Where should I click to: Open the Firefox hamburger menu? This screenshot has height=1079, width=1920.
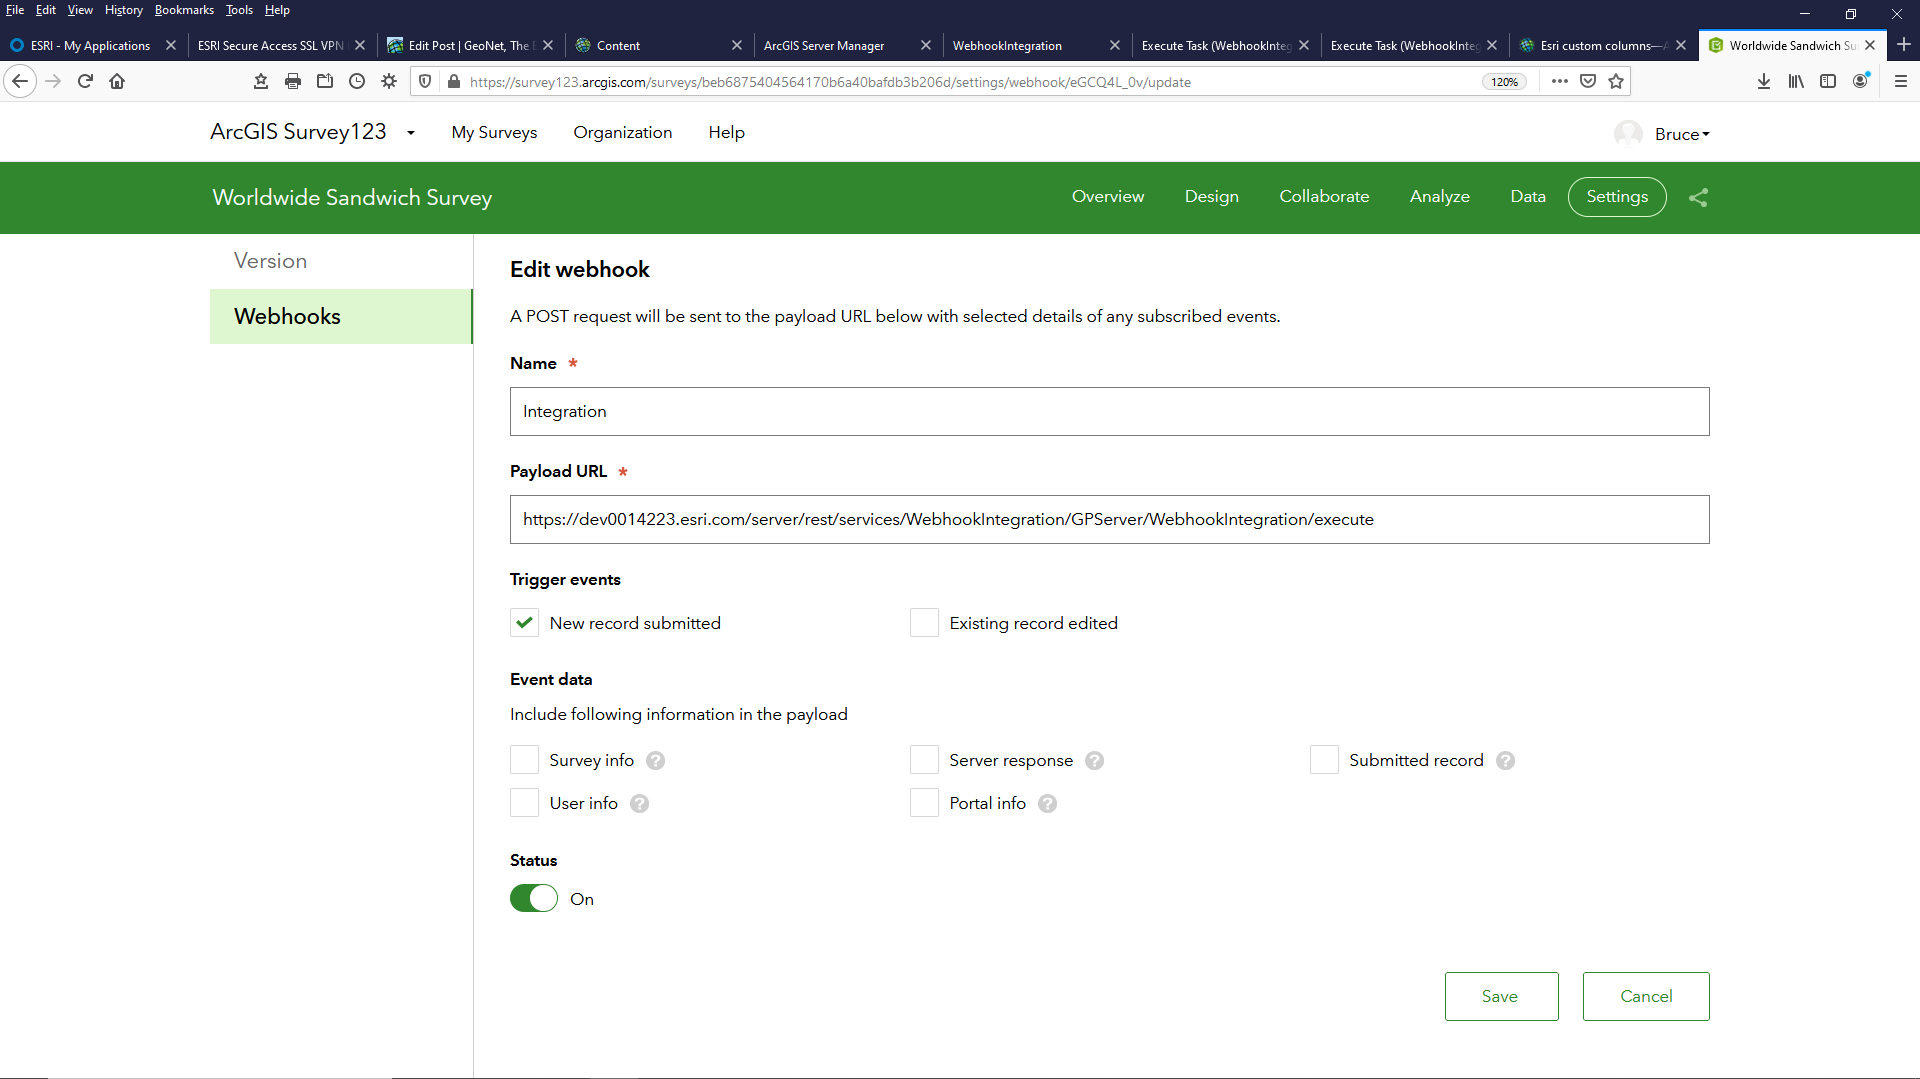point(1901,81)
